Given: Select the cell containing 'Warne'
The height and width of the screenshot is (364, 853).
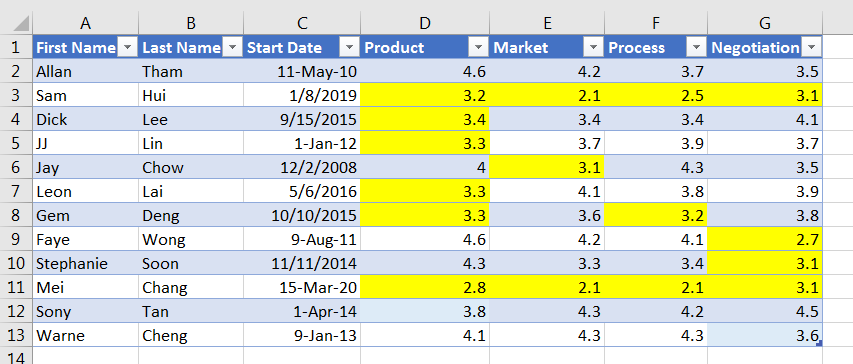Looking at the screenshot, I should (85, 335).
